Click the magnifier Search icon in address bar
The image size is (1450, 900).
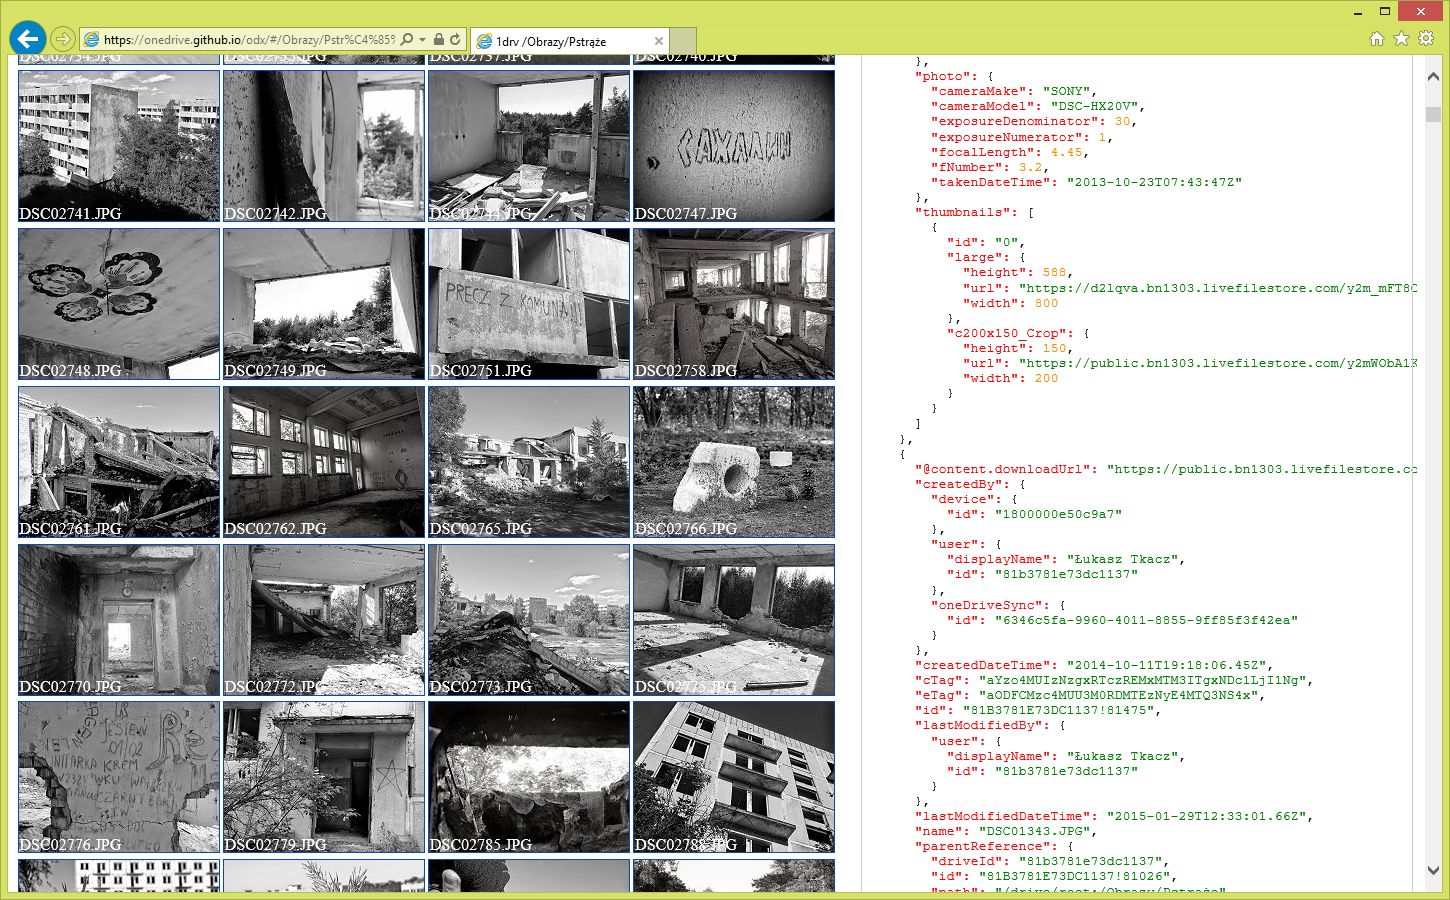pyautogui.click(x=407, y=40)
